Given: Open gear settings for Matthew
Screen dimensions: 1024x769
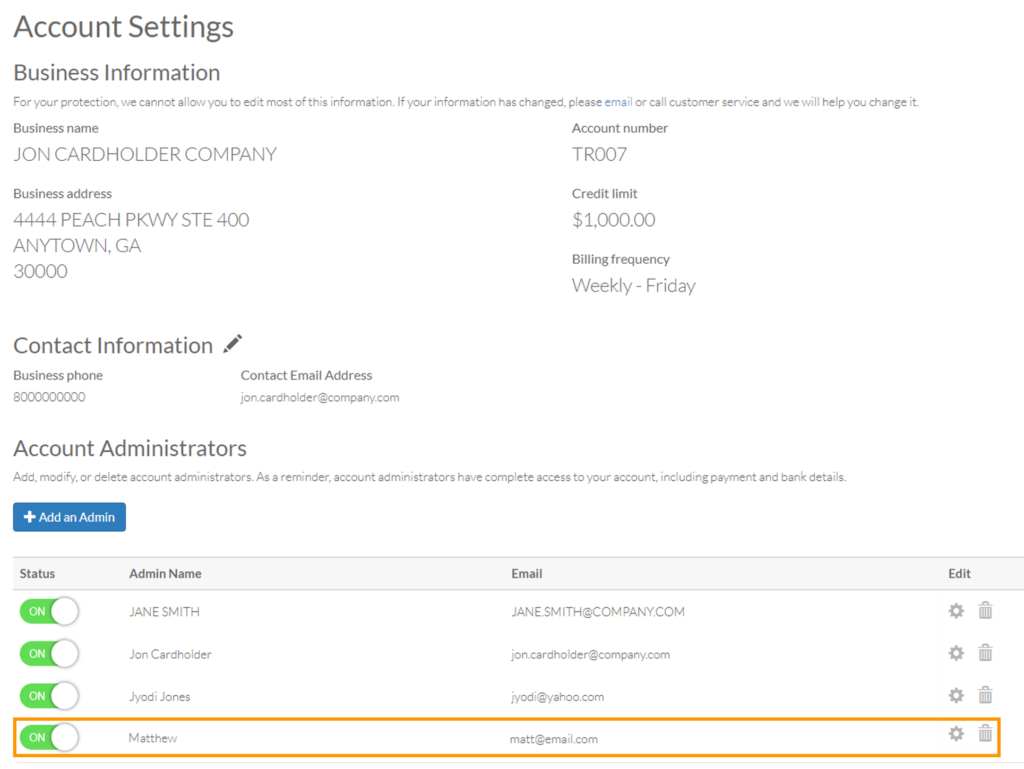Looking at the screenshot, I should tap(956, 734).
